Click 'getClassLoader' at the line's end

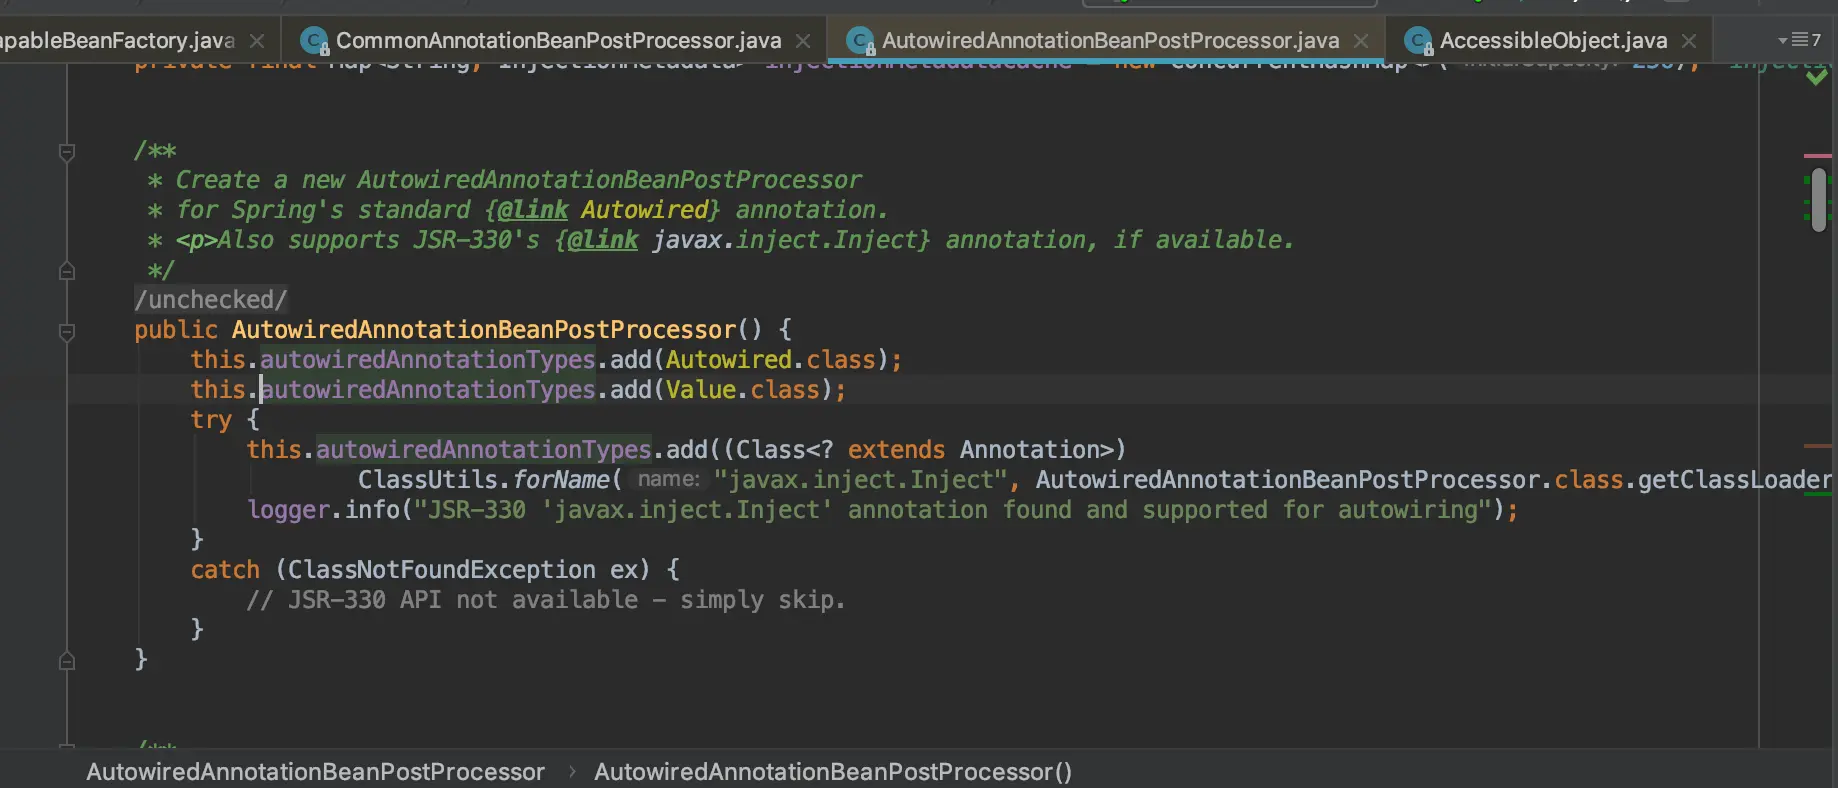click(x=1735, y=480)
